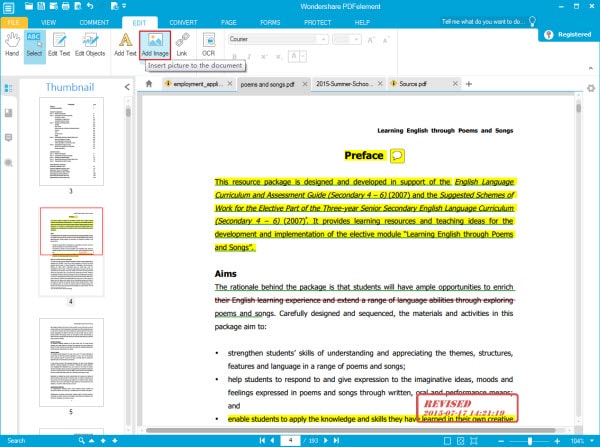Adjust the zoom slider handle
The image size is (600, 447).
click(530, 441)
